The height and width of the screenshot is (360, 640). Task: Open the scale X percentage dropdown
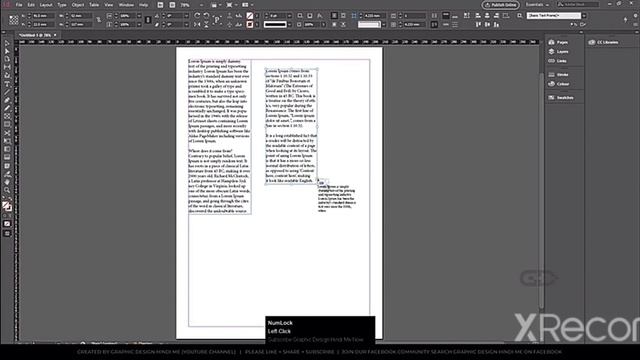click(139, 16)
